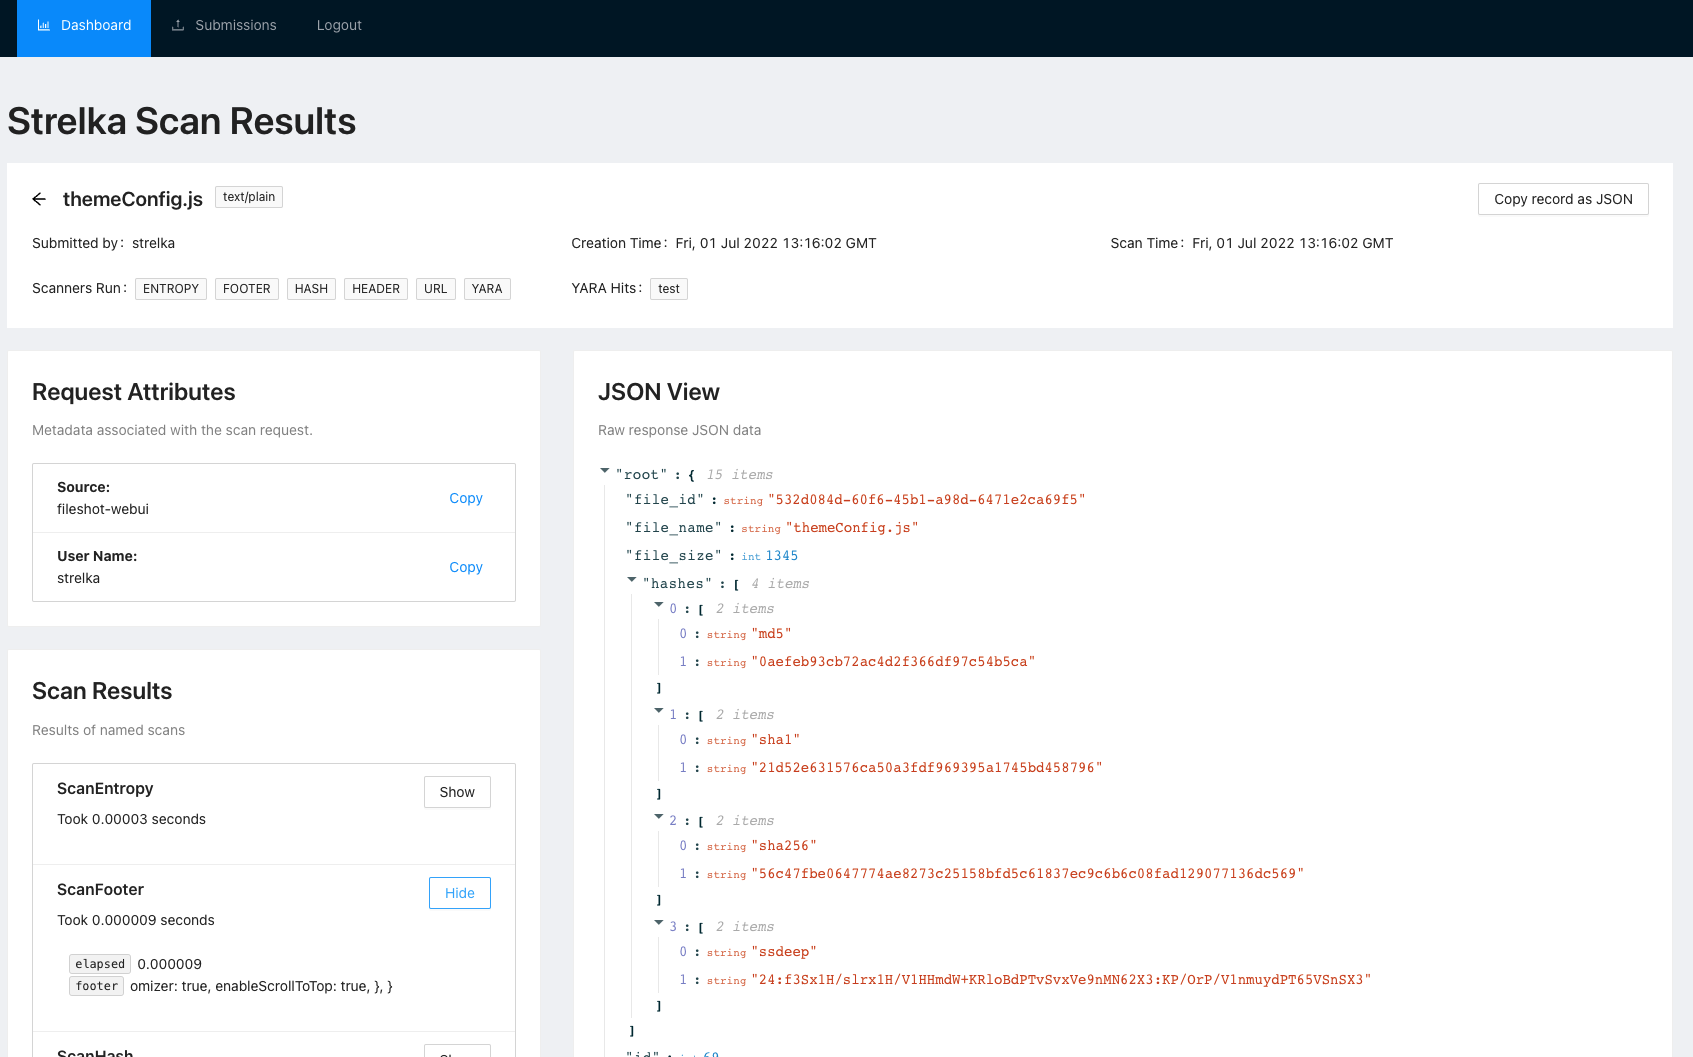The height and width of the screenshot is (1057, 1693).
Task: Click the Copy record as JSON button
Action: coord(1563,199)
